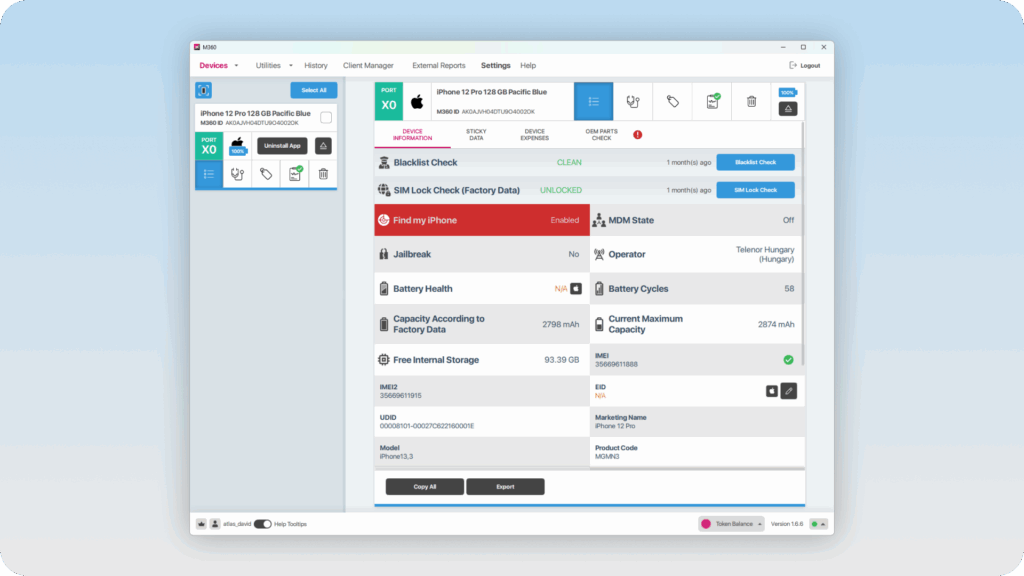This screenshot has width=1024, height=576.
Task: Run the Blacklist Check button
Action: click(756, 162)
